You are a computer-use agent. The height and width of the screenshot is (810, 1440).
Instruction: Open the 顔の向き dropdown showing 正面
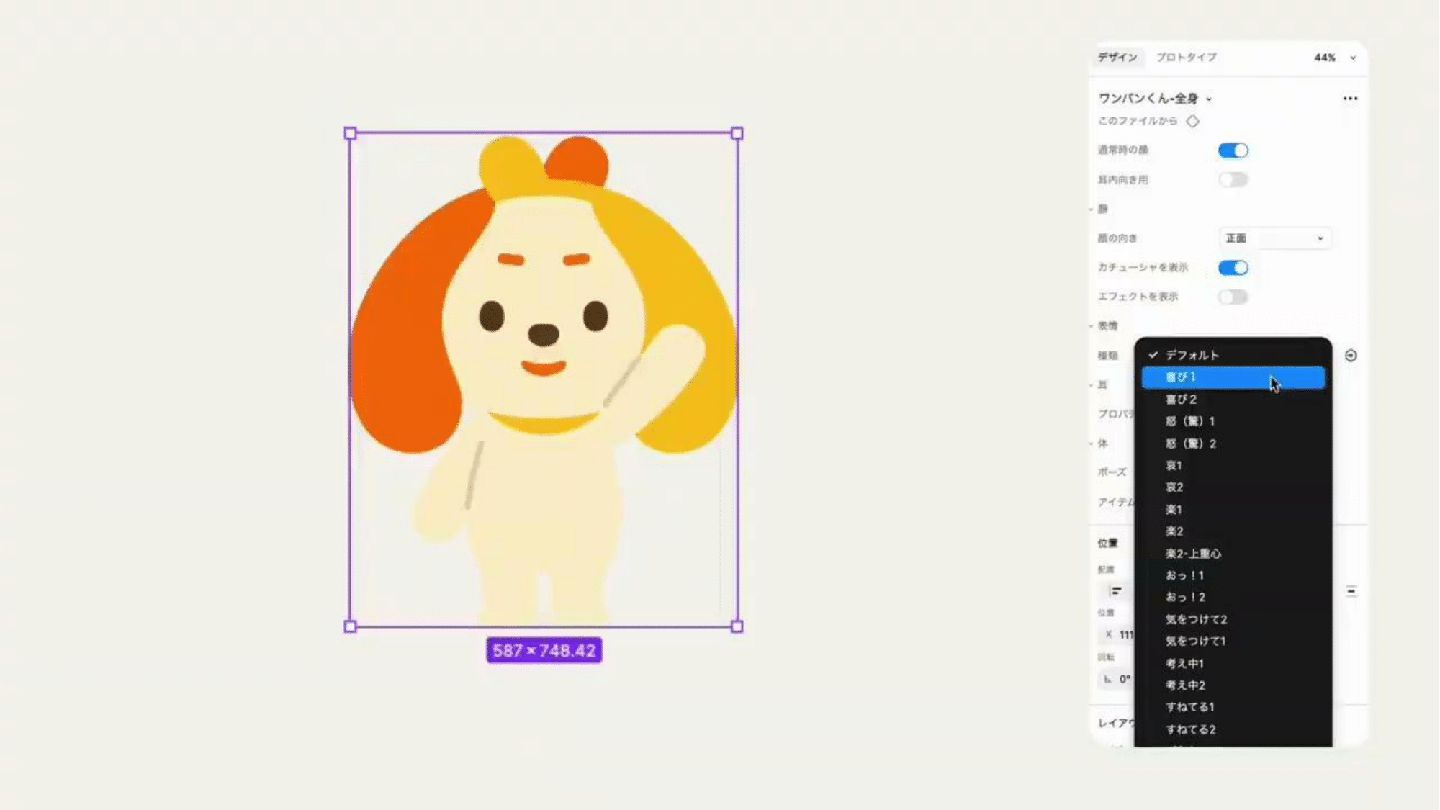[x=1275, y=239]
